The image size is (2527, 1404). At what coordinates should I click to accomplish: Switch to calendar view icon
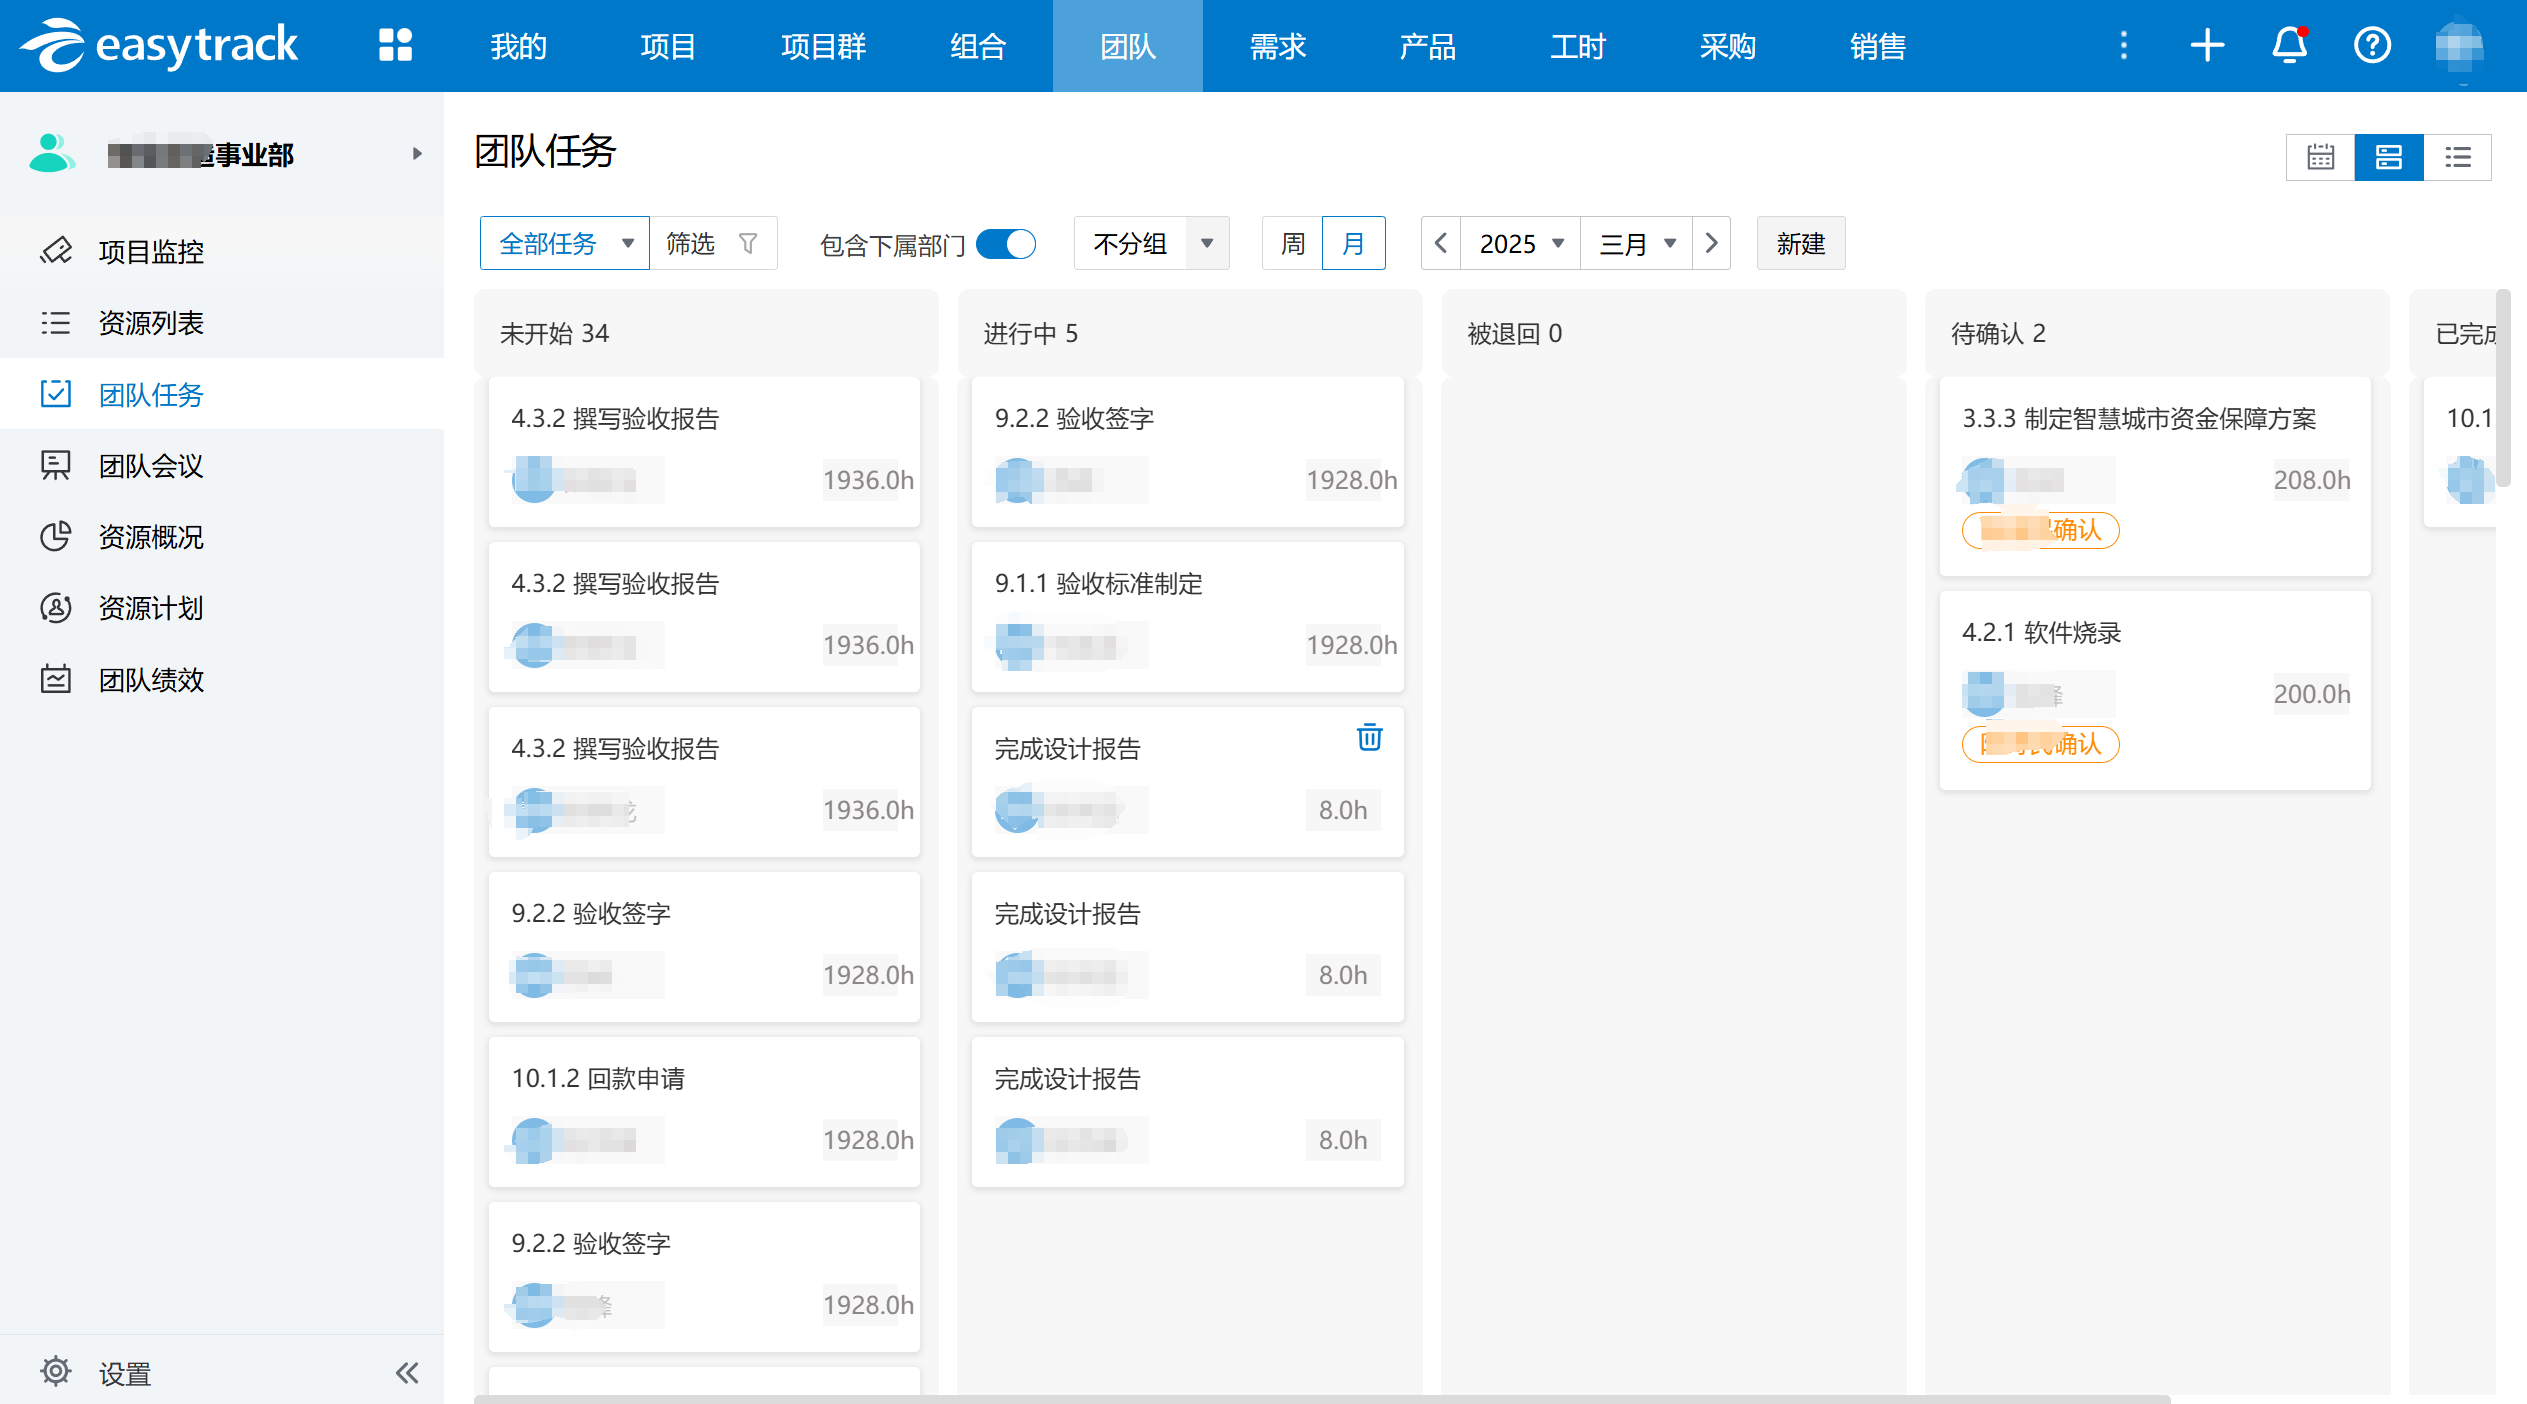point(2320,157)
